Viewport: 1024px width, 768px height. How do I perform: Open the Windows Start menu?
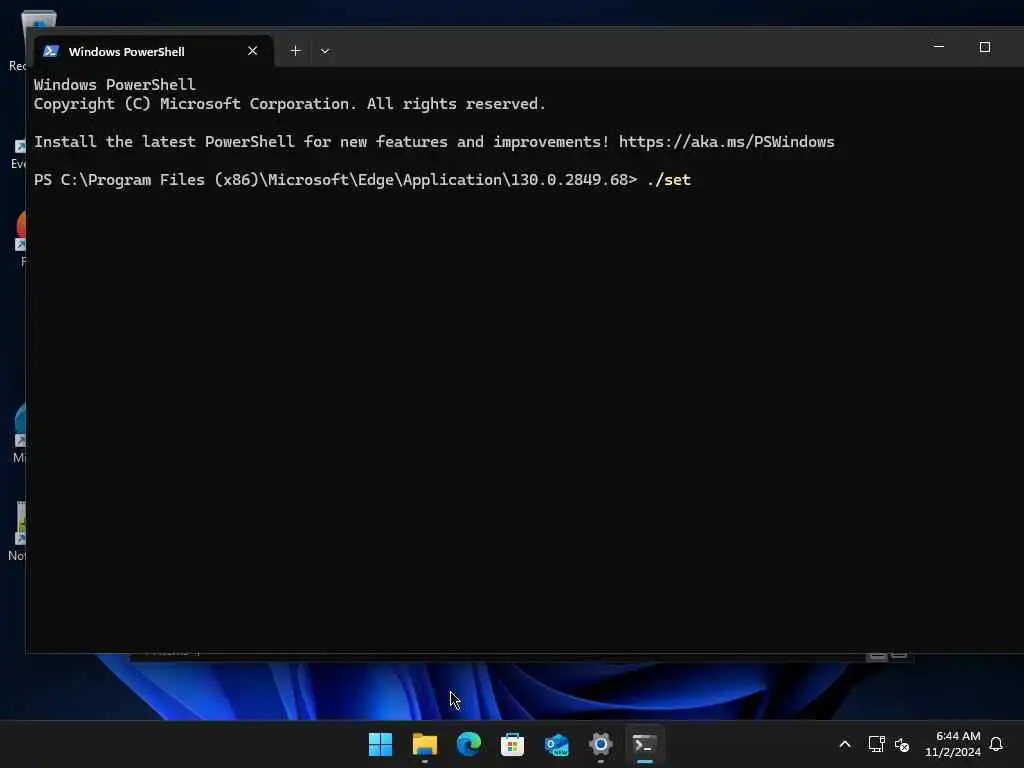point(381,744)
